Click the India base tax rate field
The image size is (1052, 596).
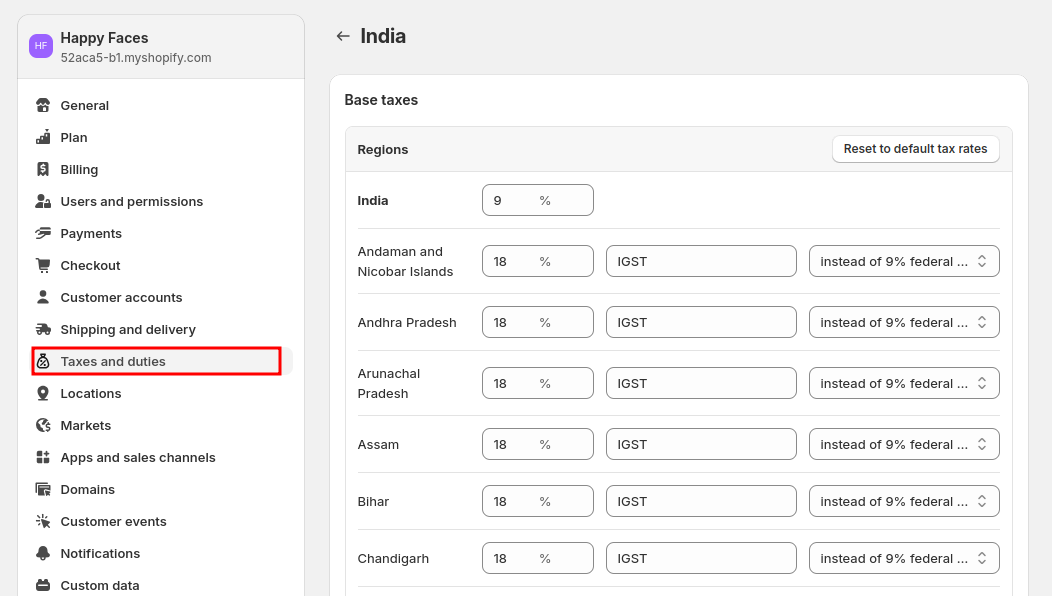537,200
